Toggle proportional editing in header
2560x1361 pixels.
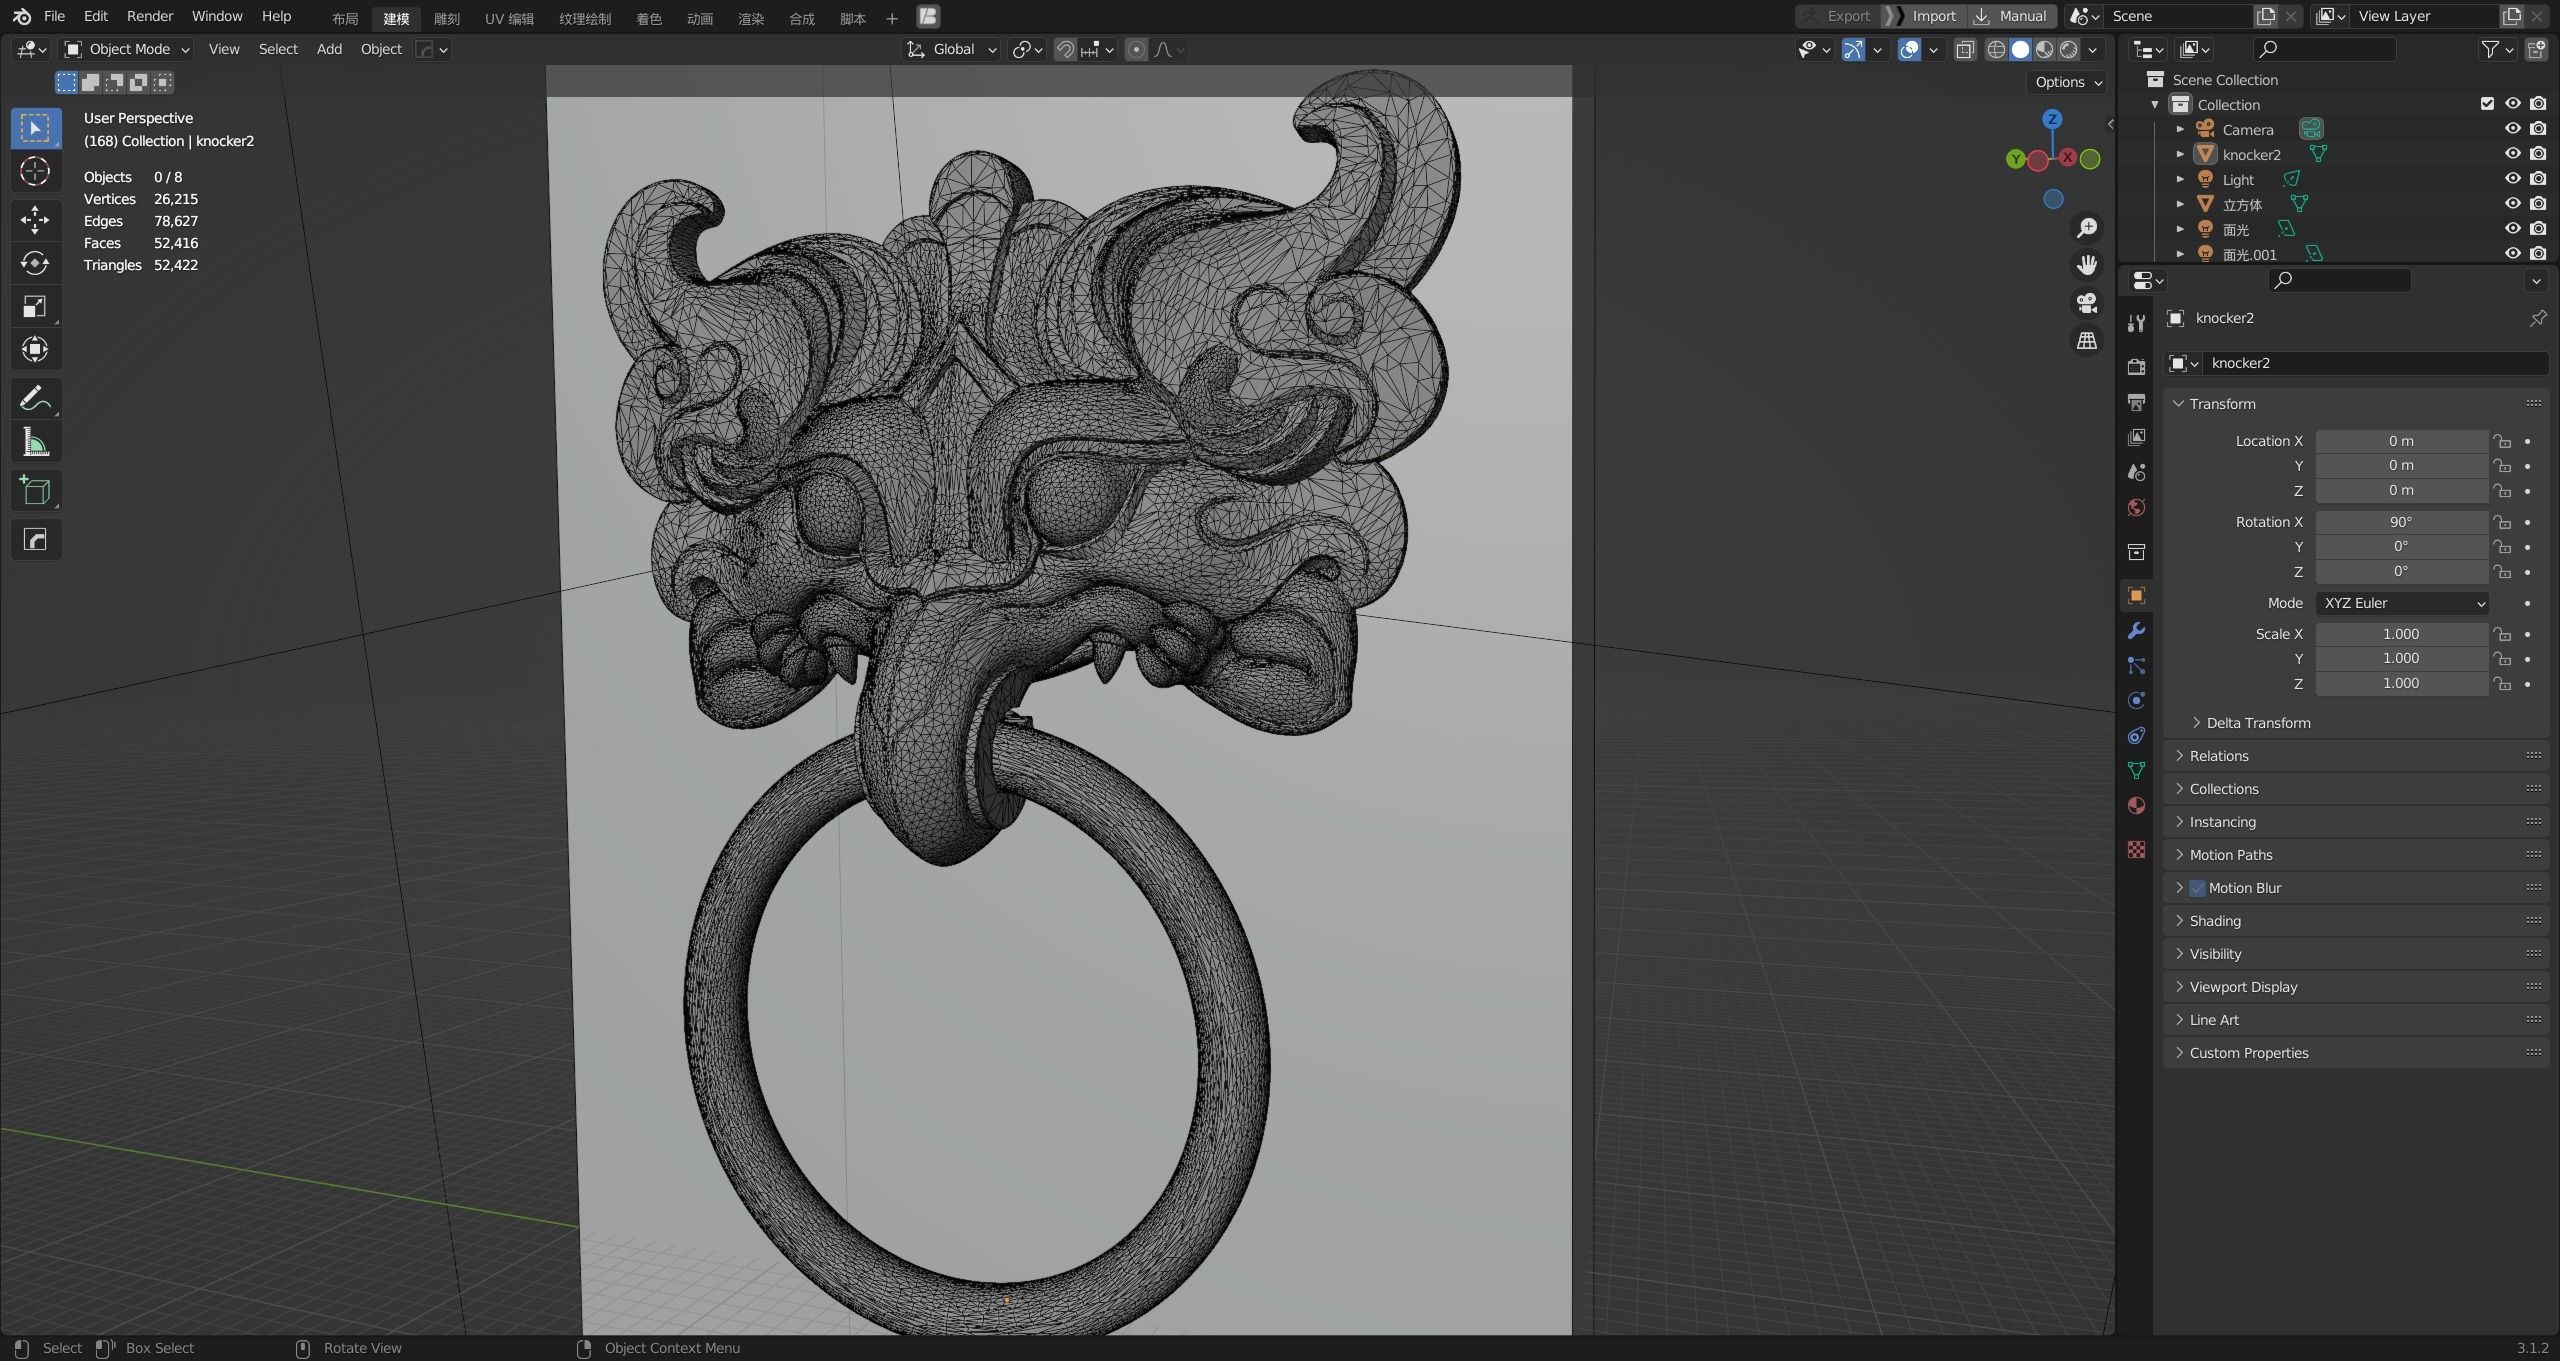[x=1136, y=49]
